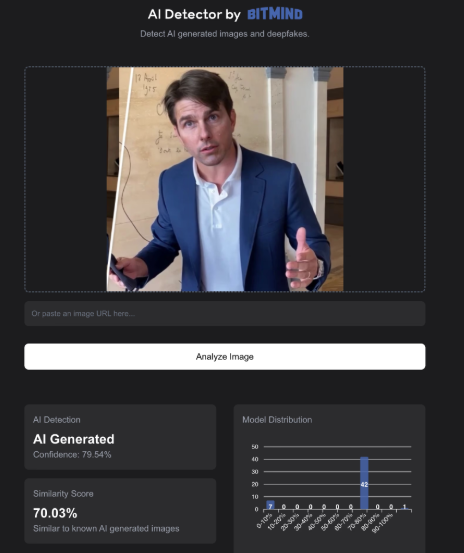Select the 'AI Generated' result text
This screenshot has width=464, height=553.
(x=74, y=439)
